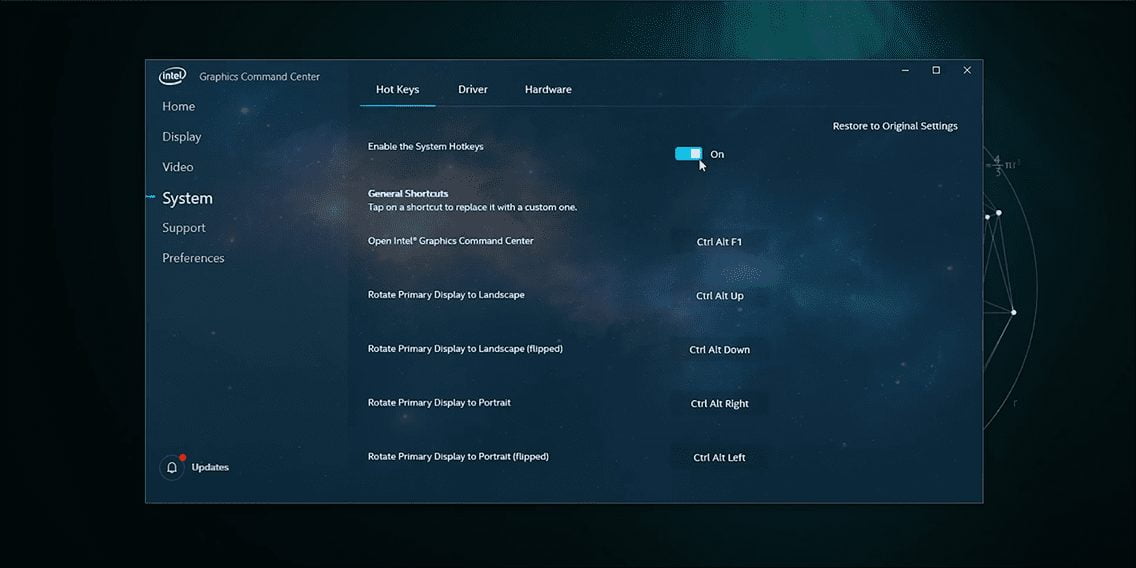
Task: Click 'Rotate Primary Display to Landscape' label
Action: 446,295
